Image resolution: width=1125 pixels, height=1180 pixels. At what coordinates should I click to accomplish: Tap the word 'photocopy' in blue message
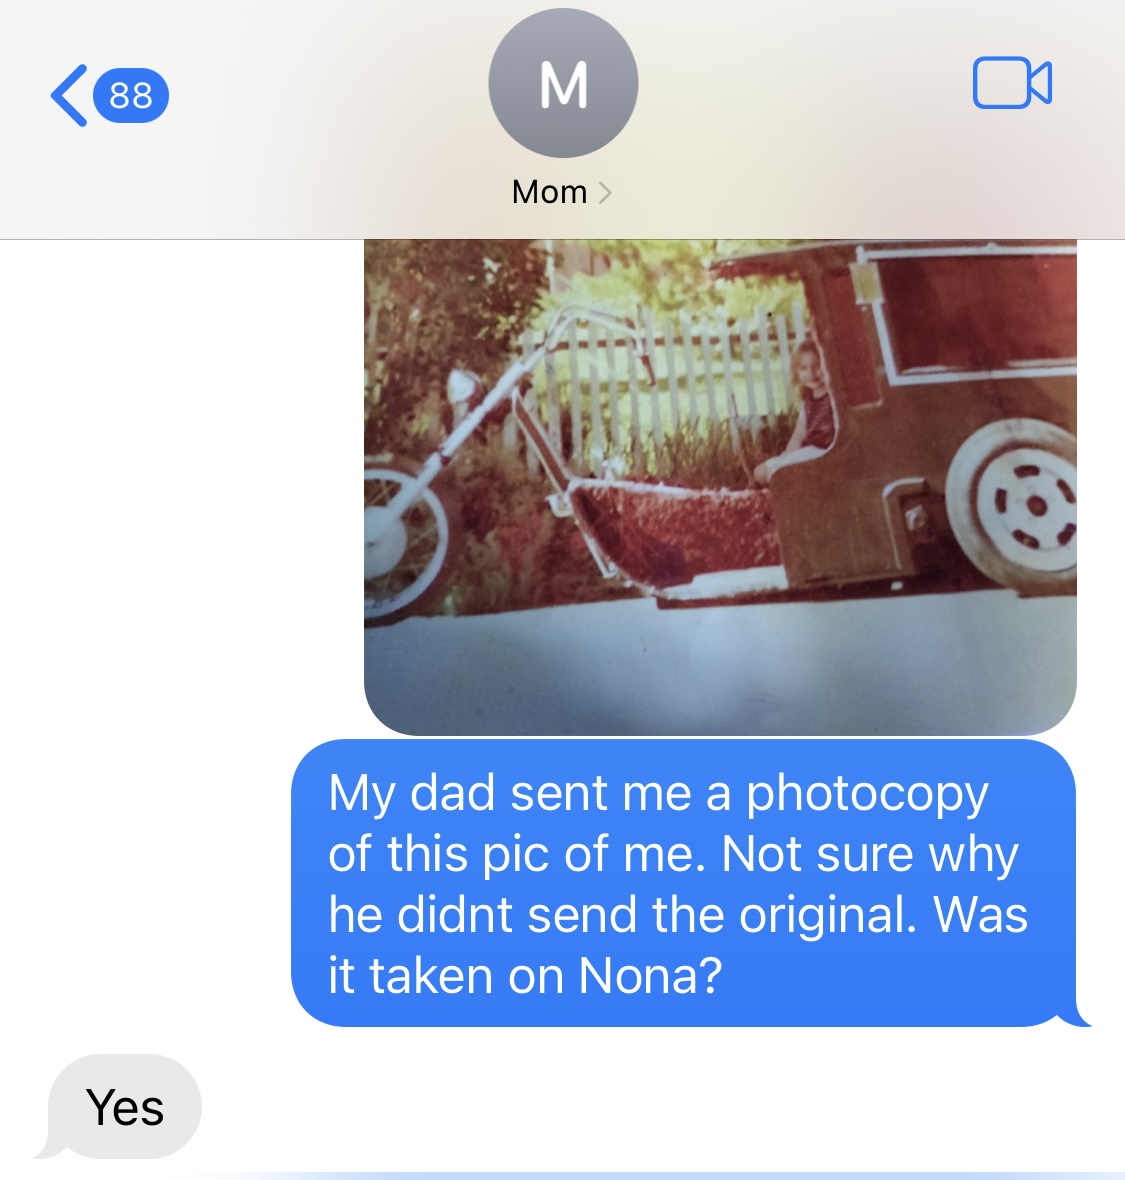point(867,794)
